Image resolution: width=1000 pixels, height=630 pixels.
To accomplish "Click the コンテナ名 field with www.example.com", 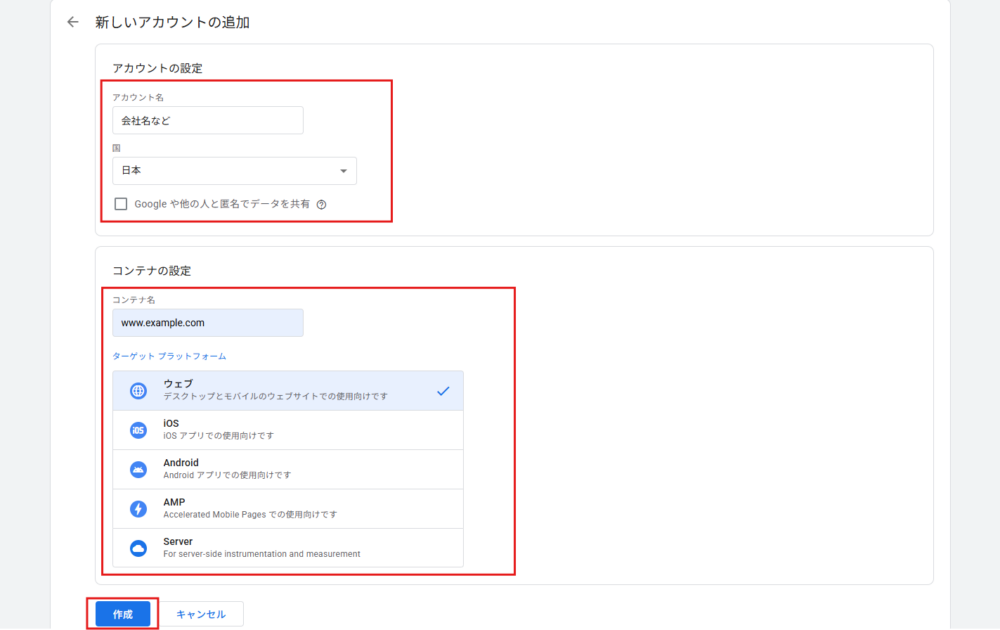I will (x=207, y=323).
